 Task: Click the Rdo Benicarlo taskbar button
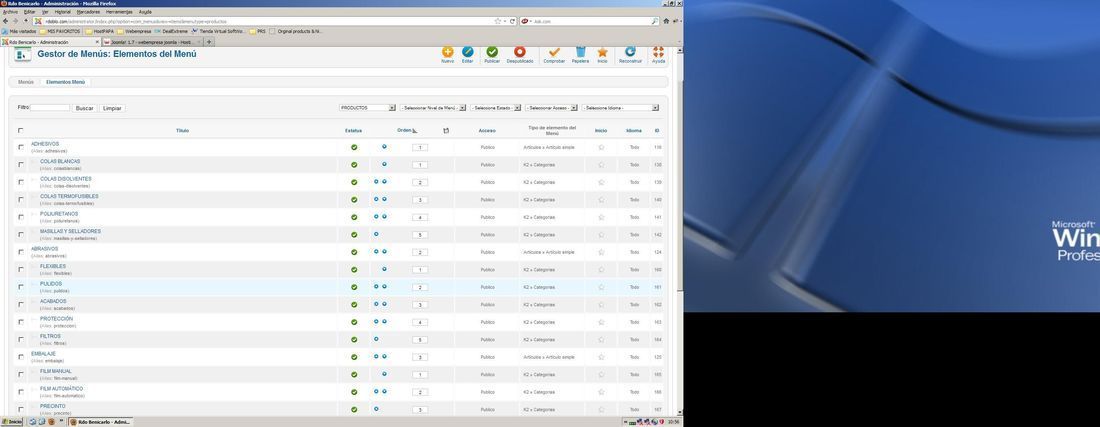click(100, 422)
